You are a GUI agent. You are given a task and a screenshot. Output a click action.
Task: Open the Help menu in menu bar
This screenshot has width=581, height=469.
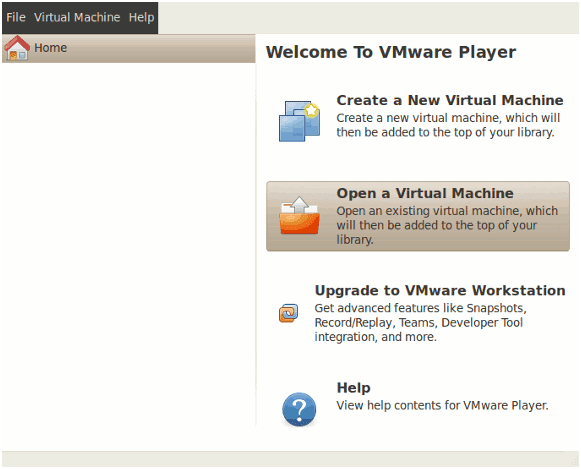click(142, 17)
